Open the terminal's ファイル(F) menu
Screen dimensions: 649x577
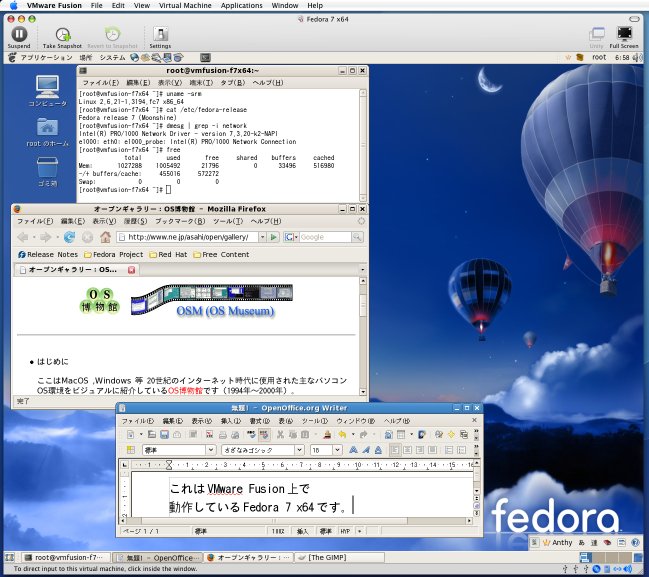coord(101,82)
